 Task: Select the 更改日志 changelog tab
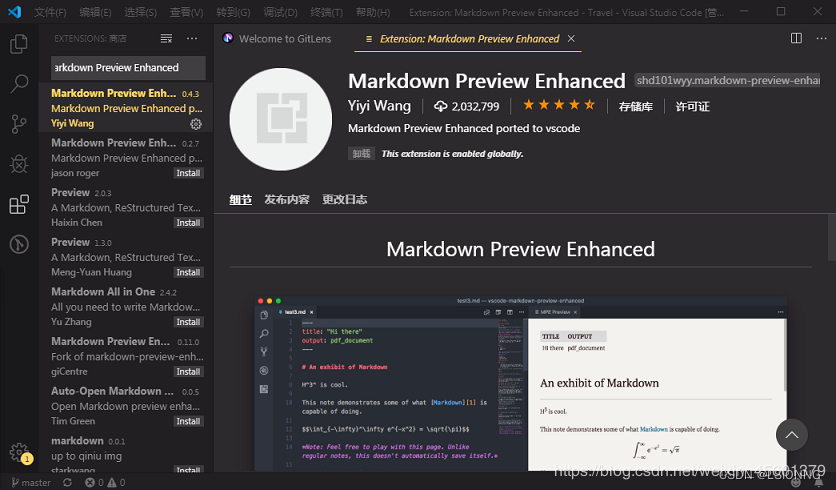(x=344, y=199)
